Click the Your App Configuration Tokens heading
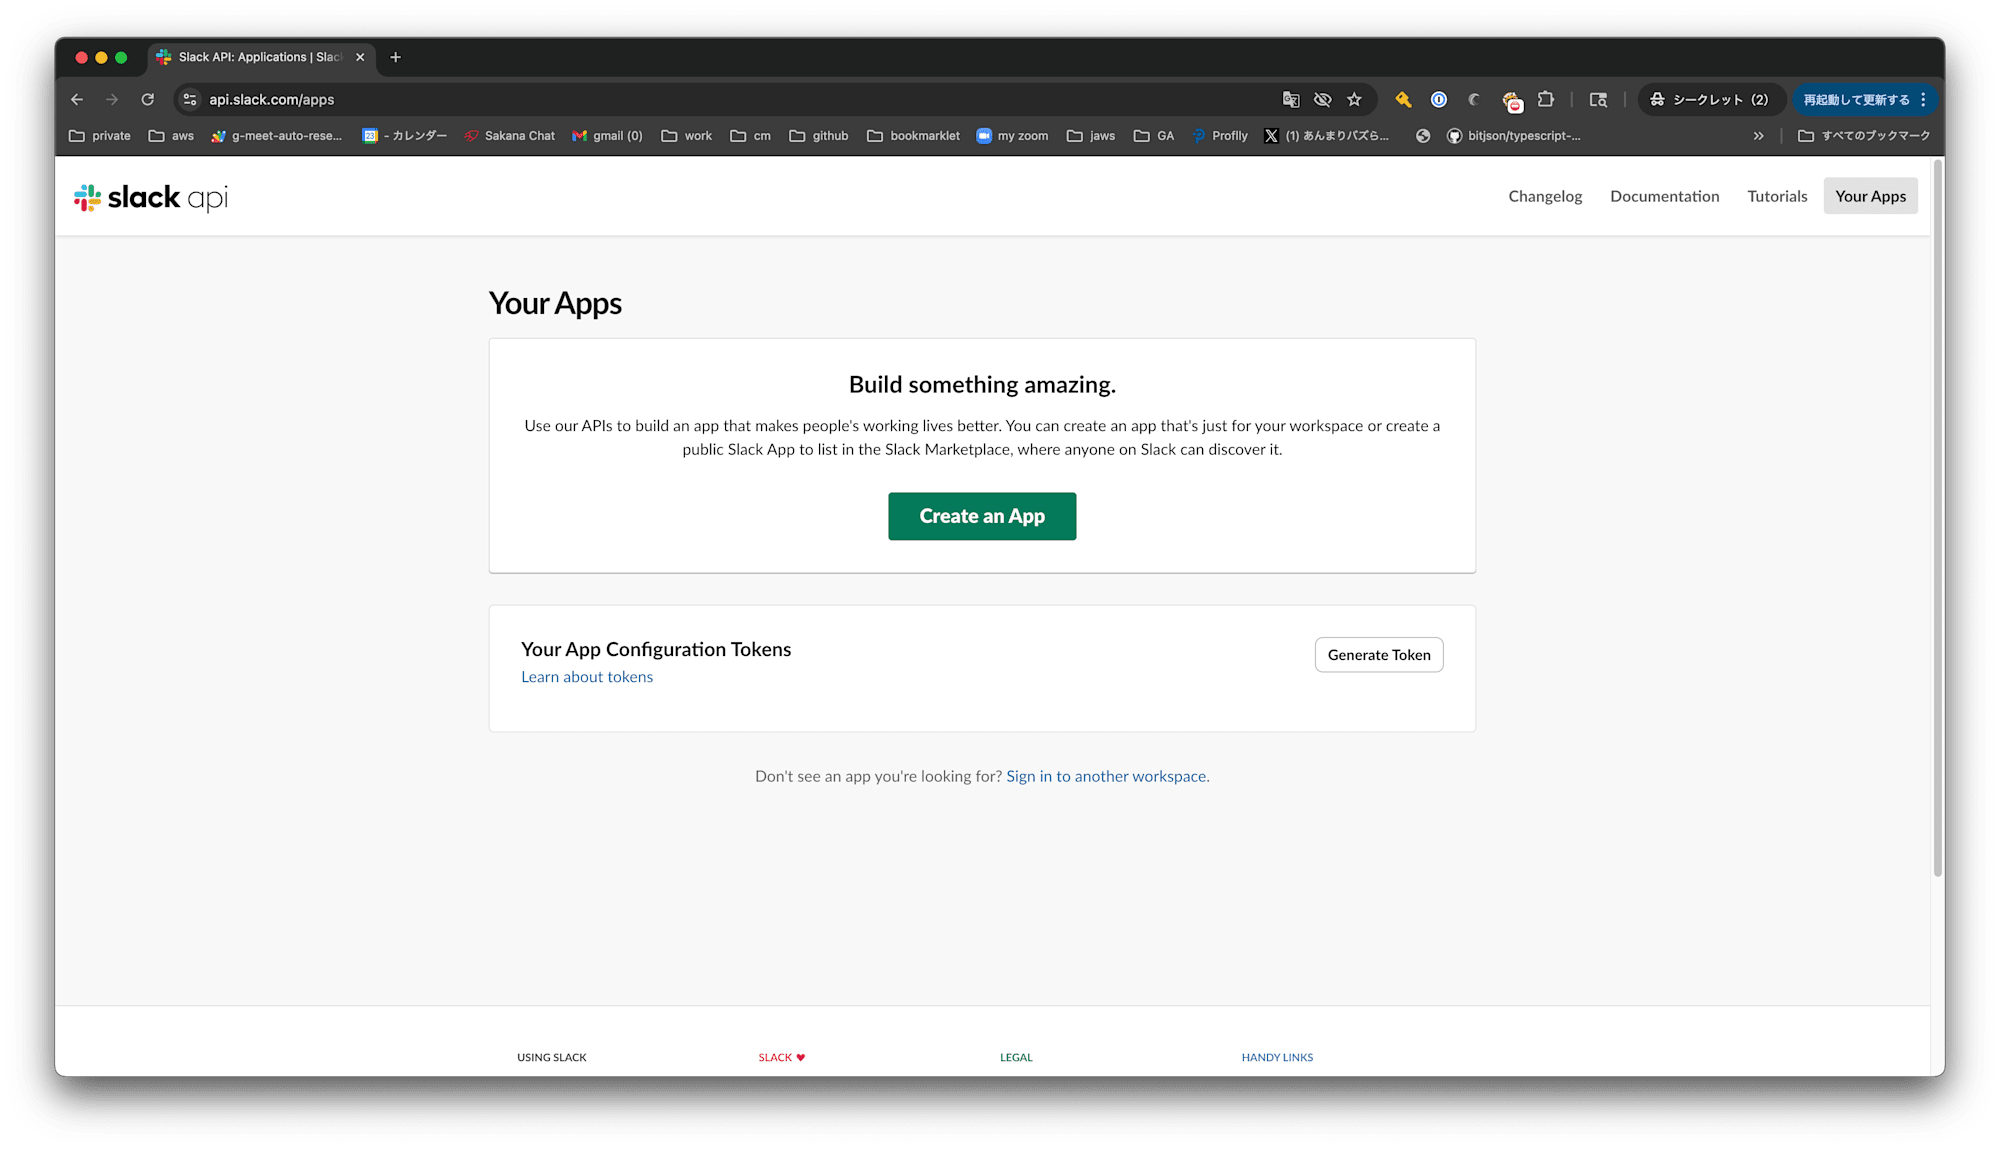This screenshot has height=1149, width=2000. click(656, 649)
